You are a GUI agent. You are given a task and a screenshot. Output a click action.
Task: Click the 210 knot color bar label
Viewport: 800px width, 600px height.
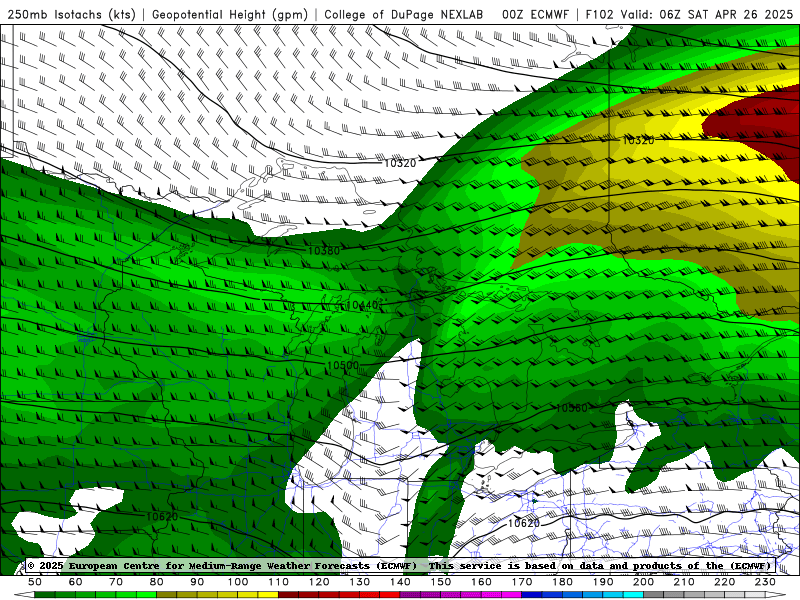click(x=684, y=582)
